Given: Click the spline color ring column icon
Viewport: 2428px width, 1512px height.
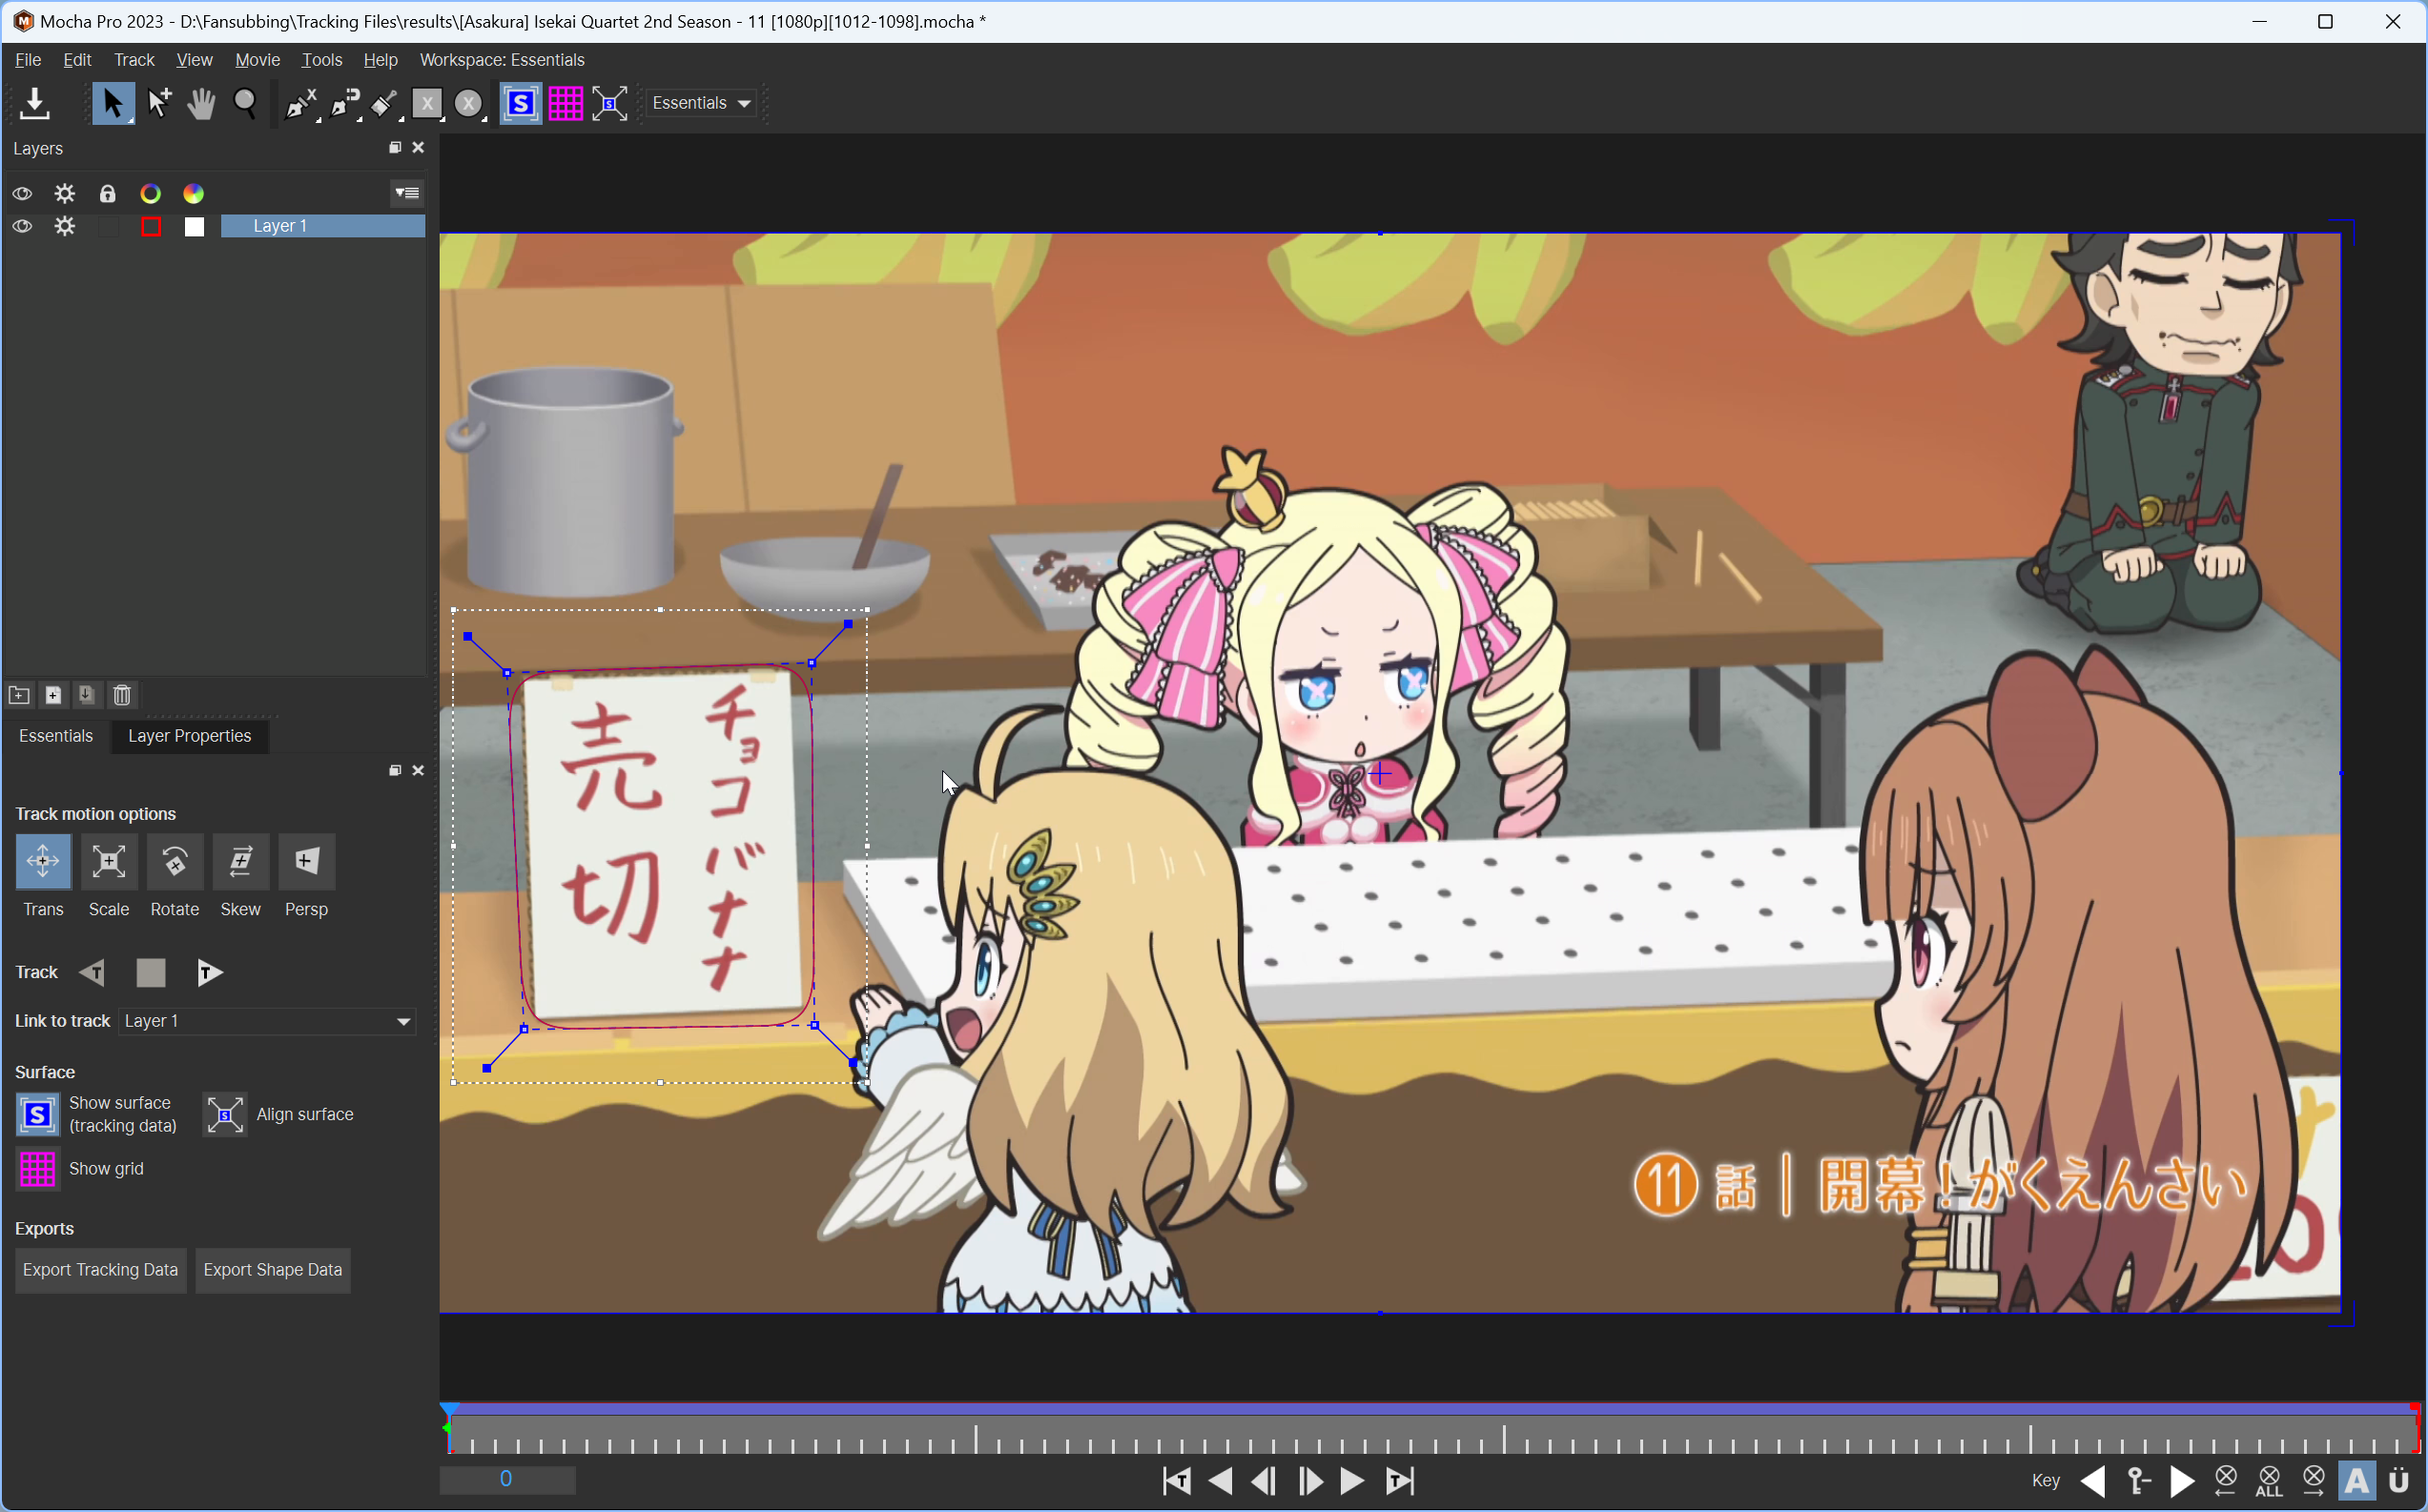Looking at the screenshot, I should [x=151, y=193].
